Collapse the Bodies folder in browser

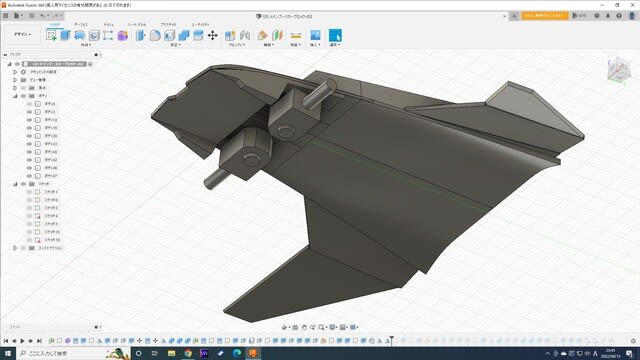pos(15,96)
